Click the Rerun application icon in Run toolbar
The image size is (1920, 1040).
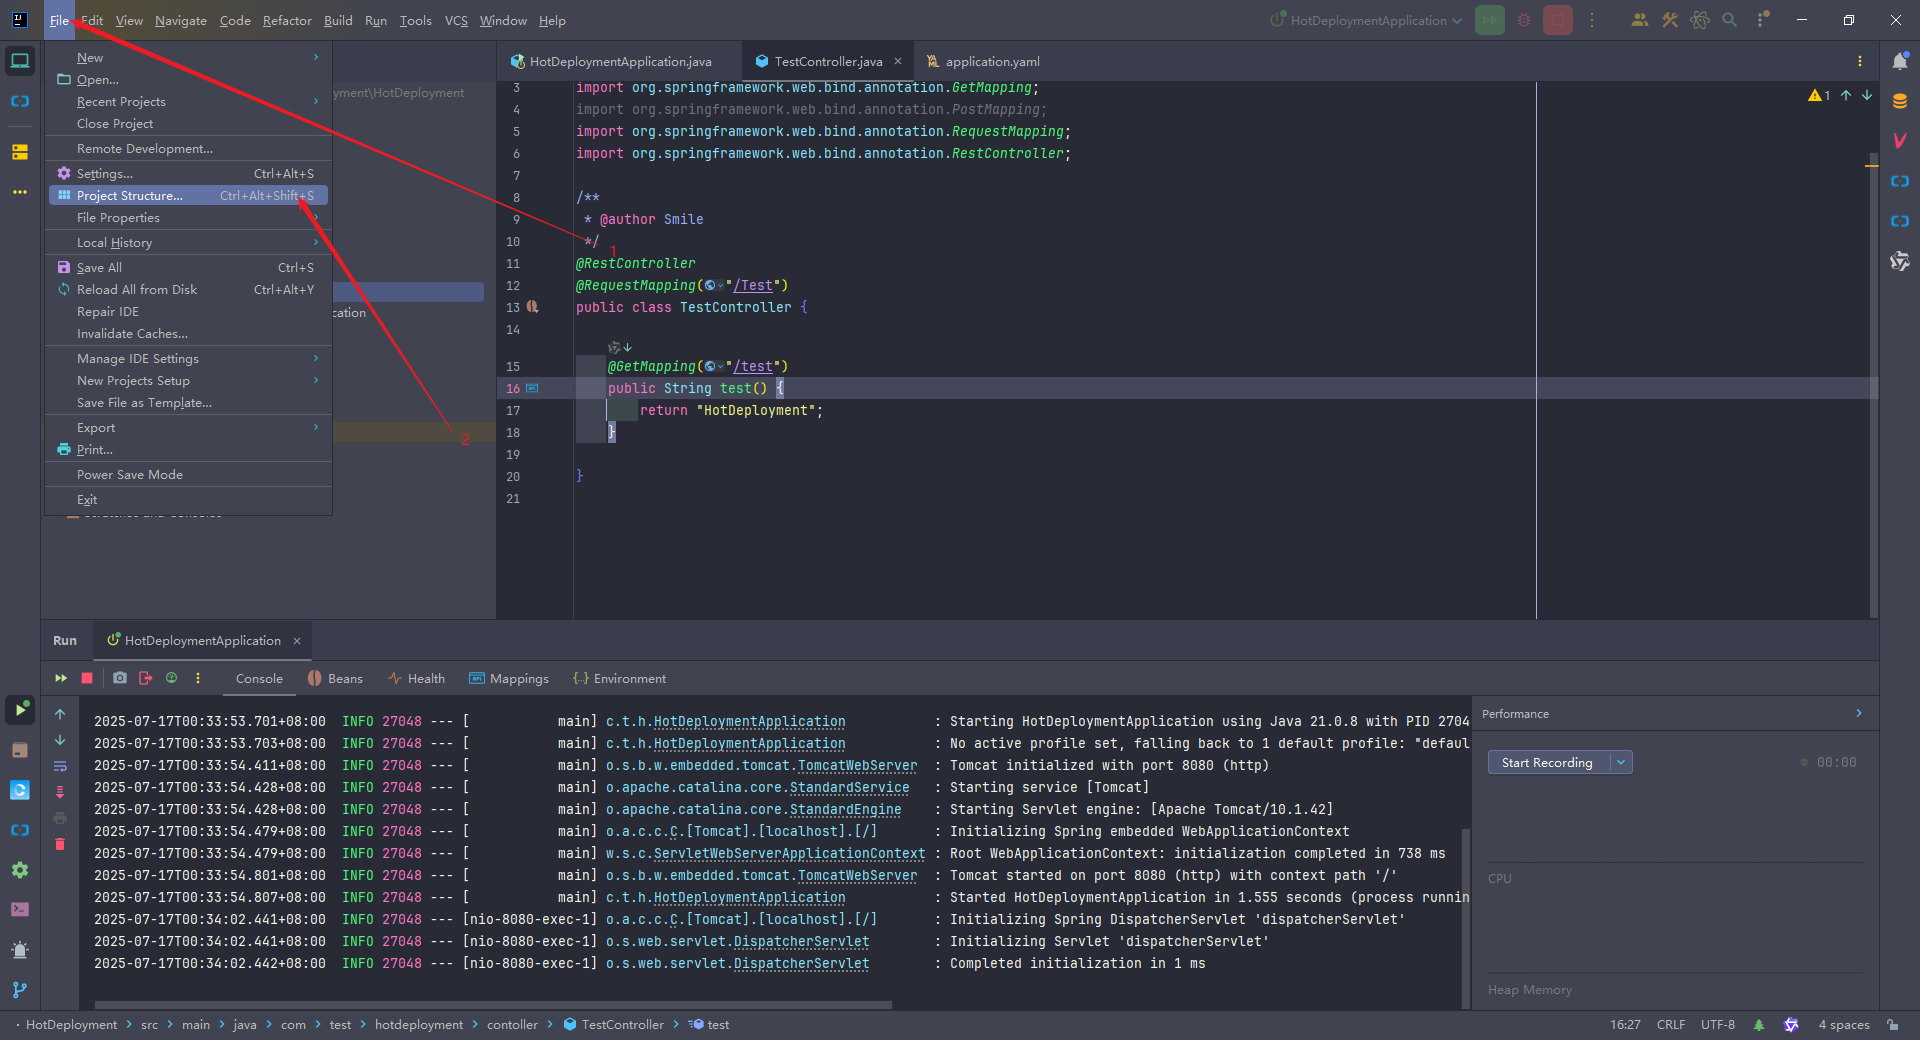[61, 678]
